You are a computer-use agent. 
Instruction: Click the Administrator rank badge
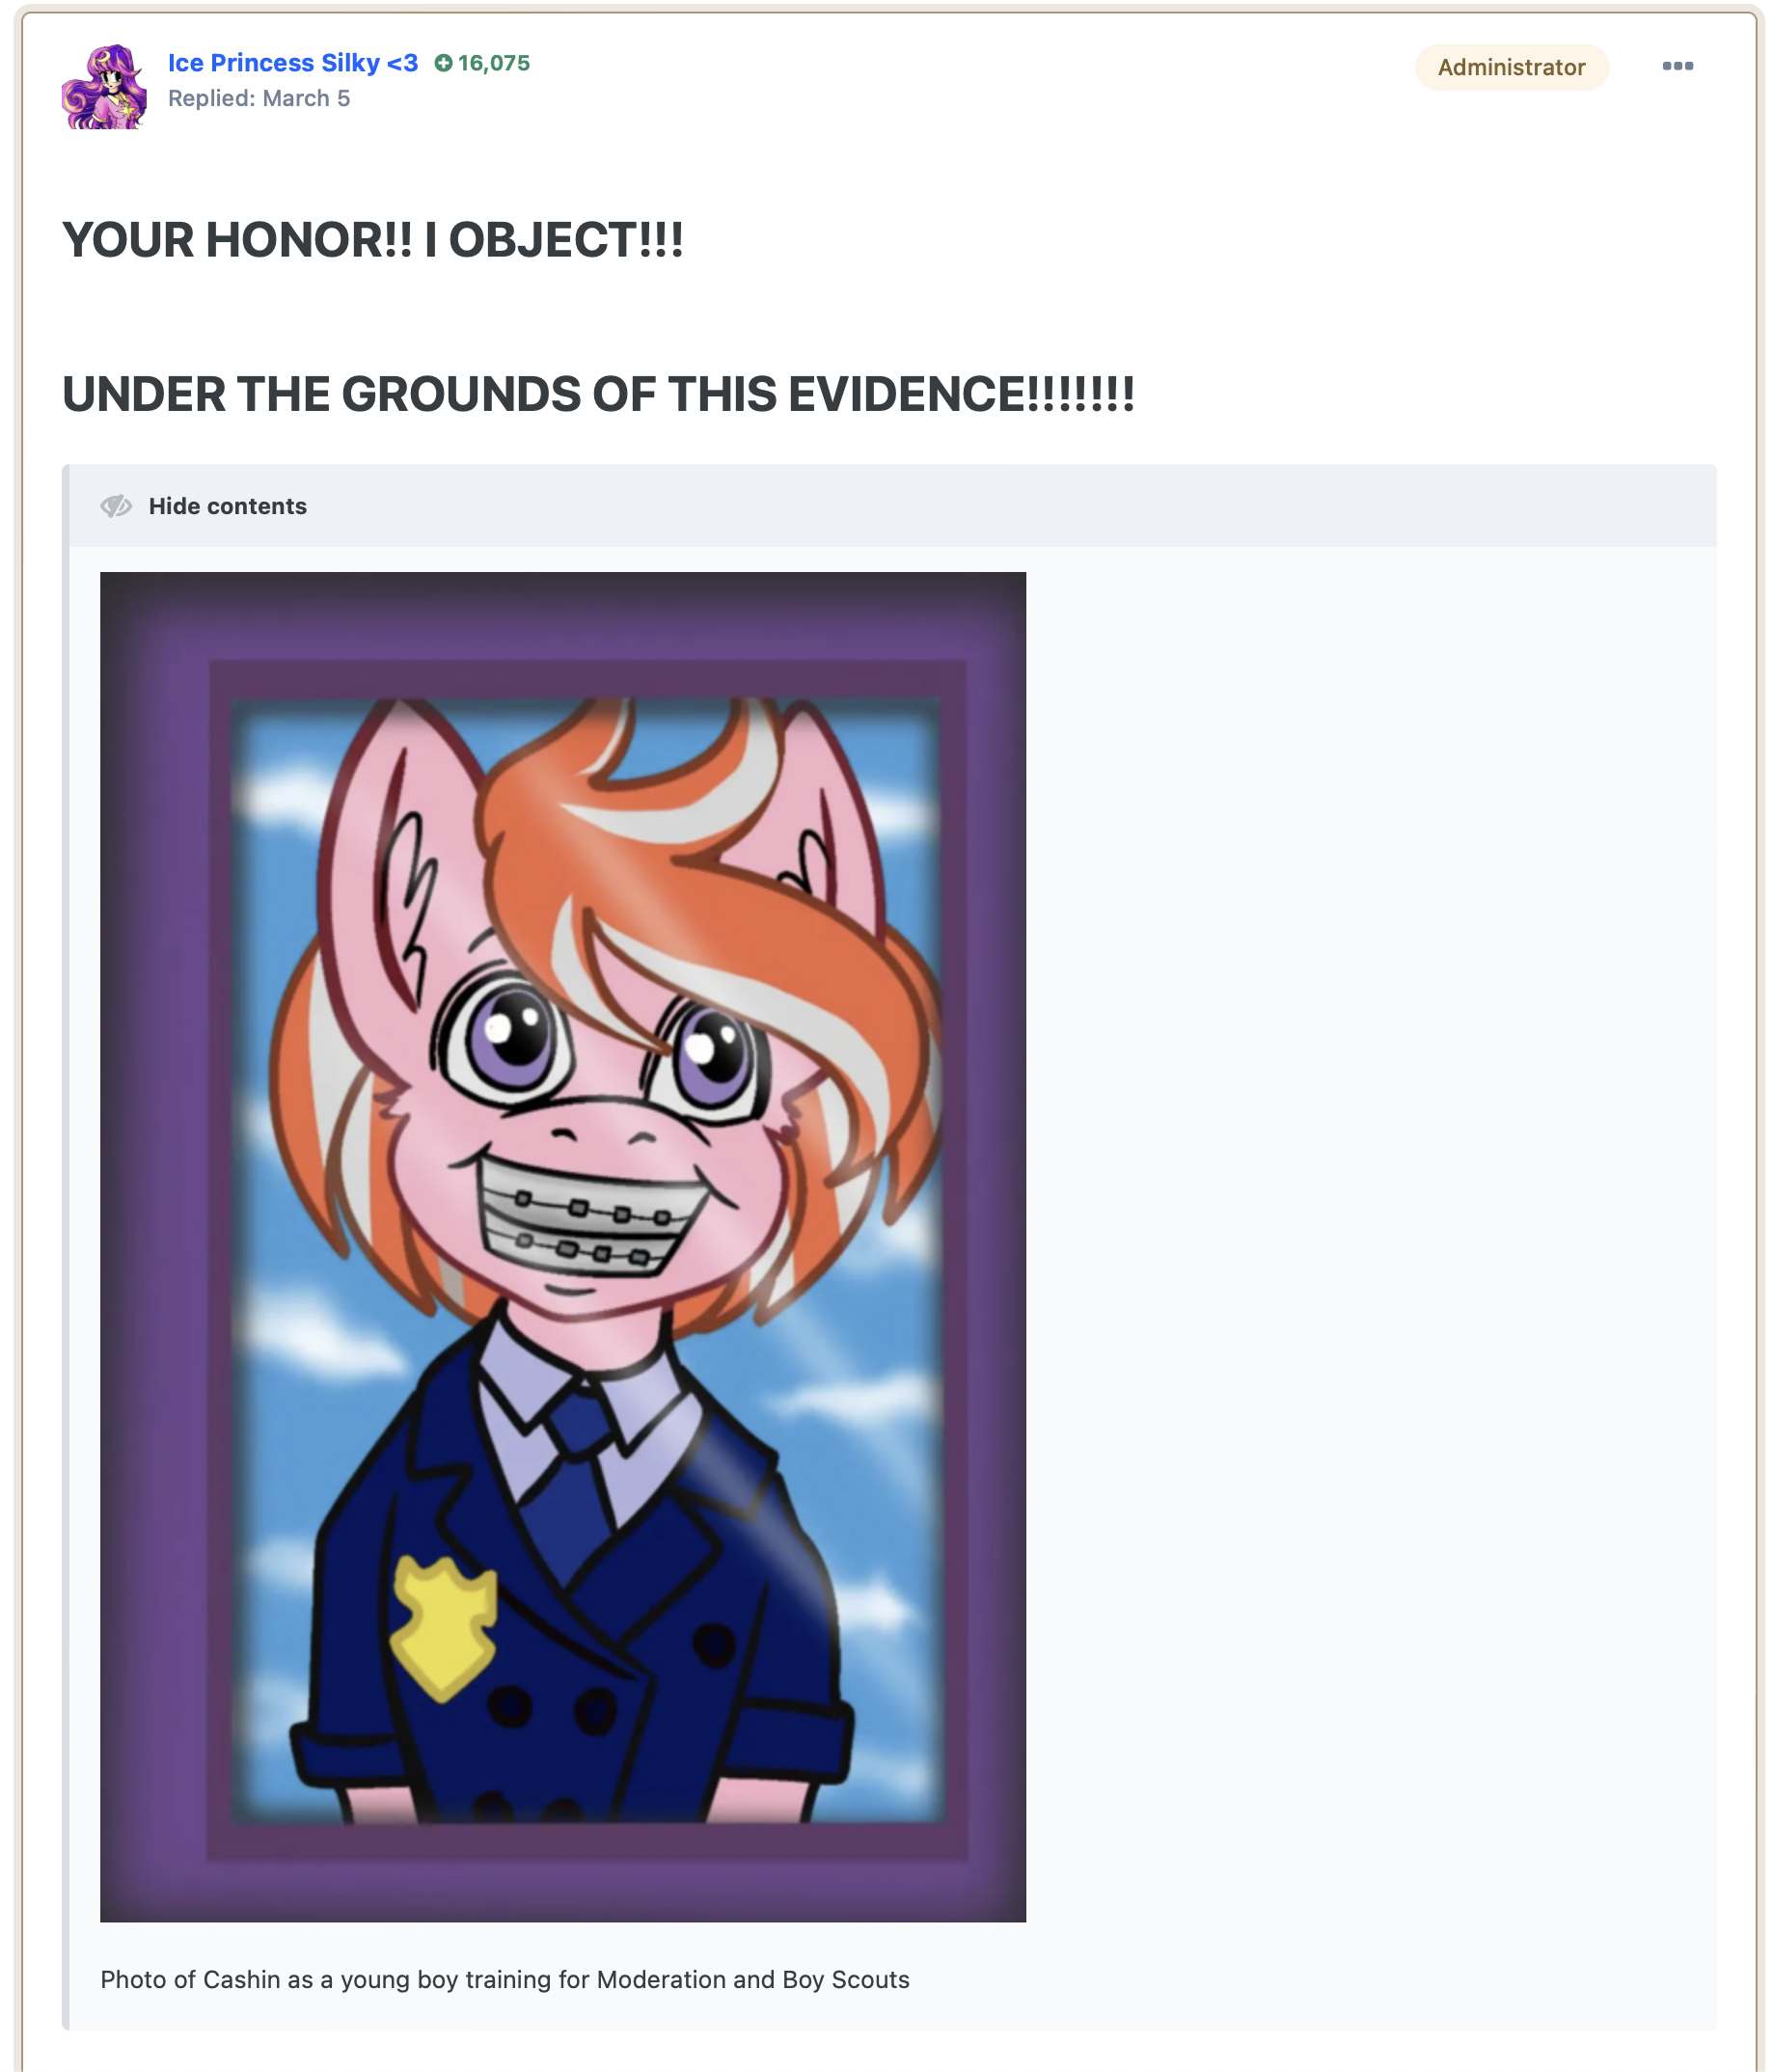point(1511,67)
